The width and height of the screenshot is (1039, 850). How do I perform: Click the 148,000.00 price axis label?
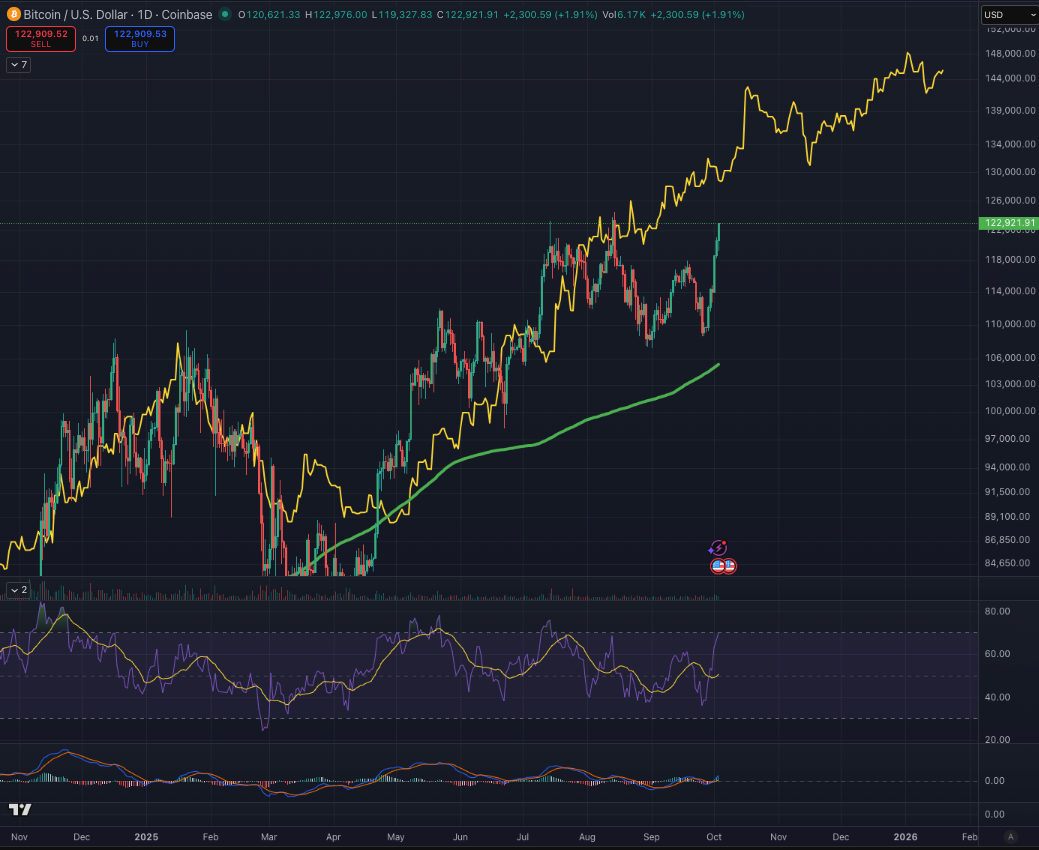(x=1011, y=54)
